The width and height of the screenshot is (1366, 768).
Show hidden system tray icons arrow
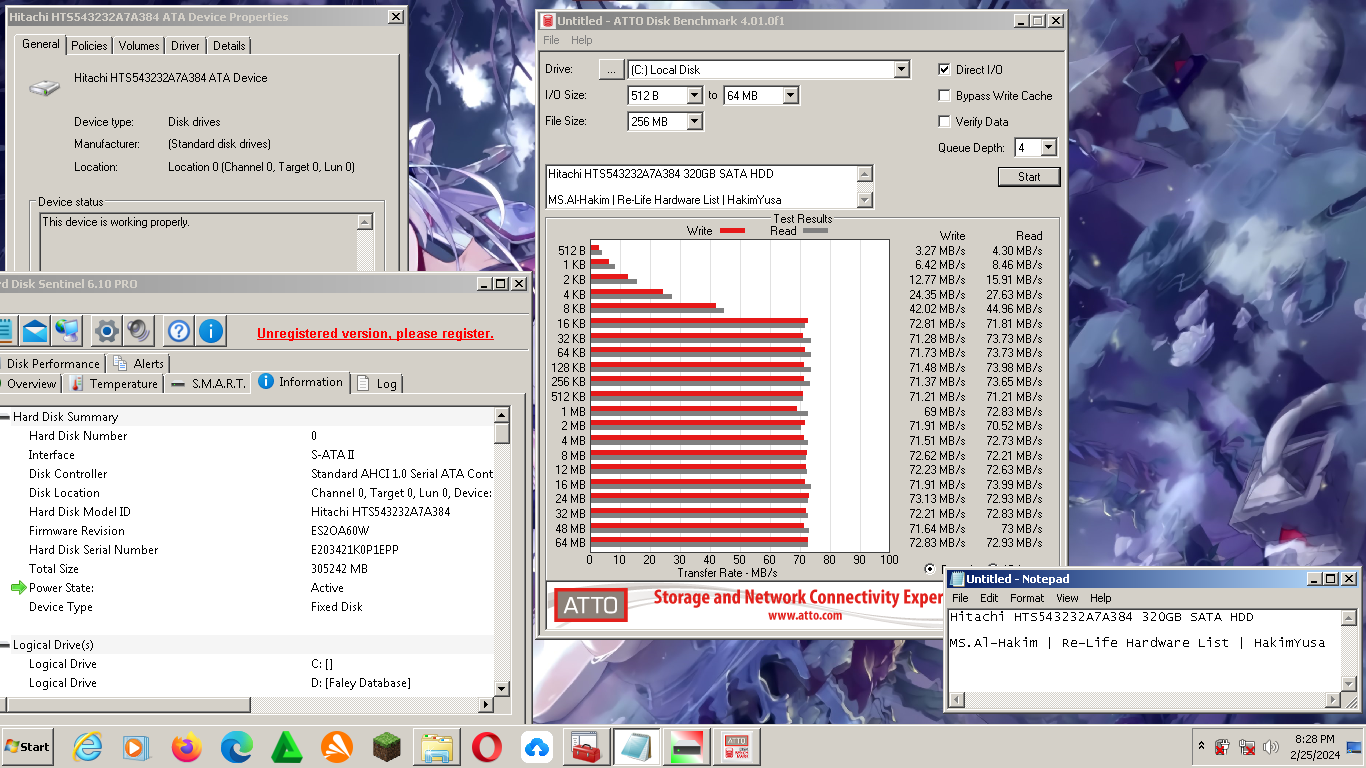[1201, 747]
